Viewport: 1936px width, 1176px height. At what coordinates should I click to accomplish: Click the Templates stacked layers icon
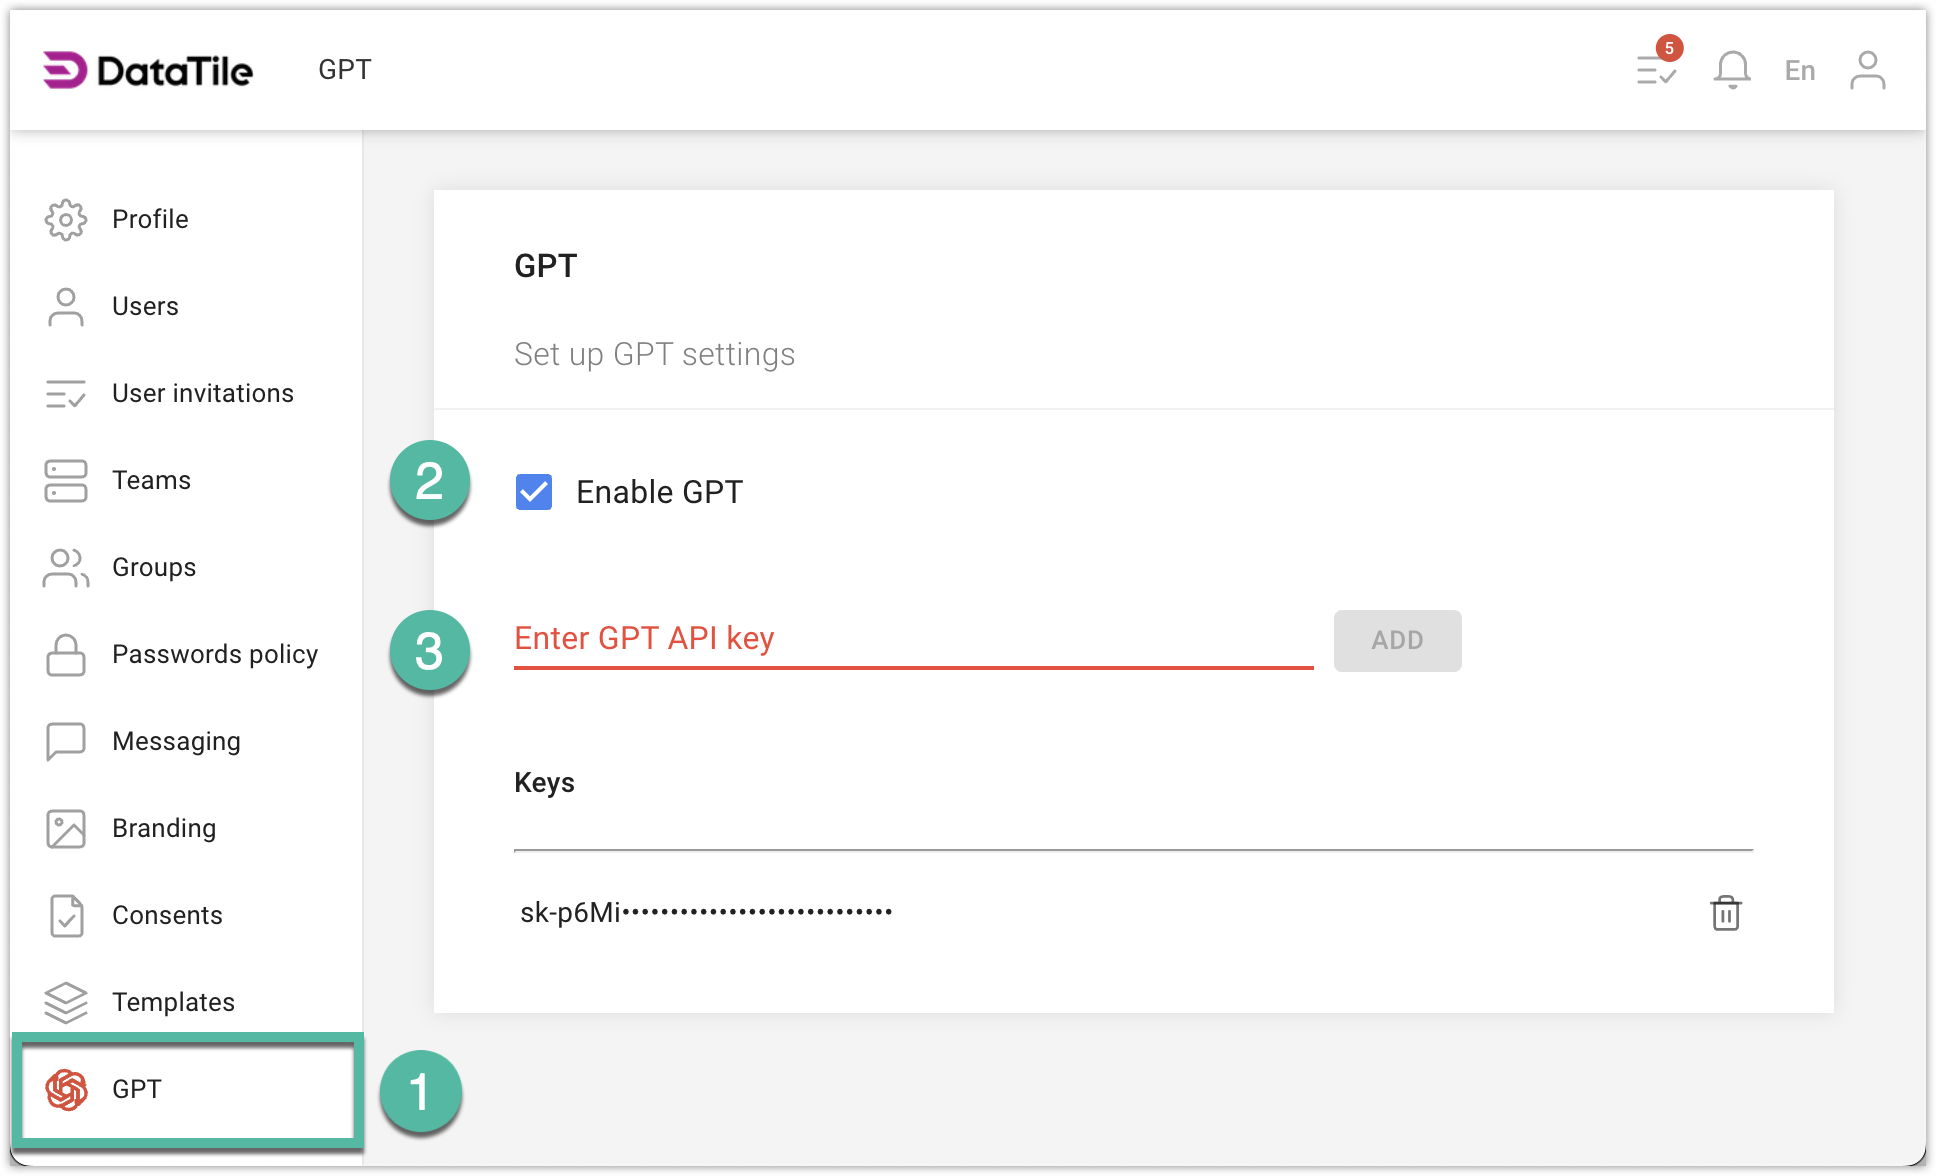(x=65, y=1001)
